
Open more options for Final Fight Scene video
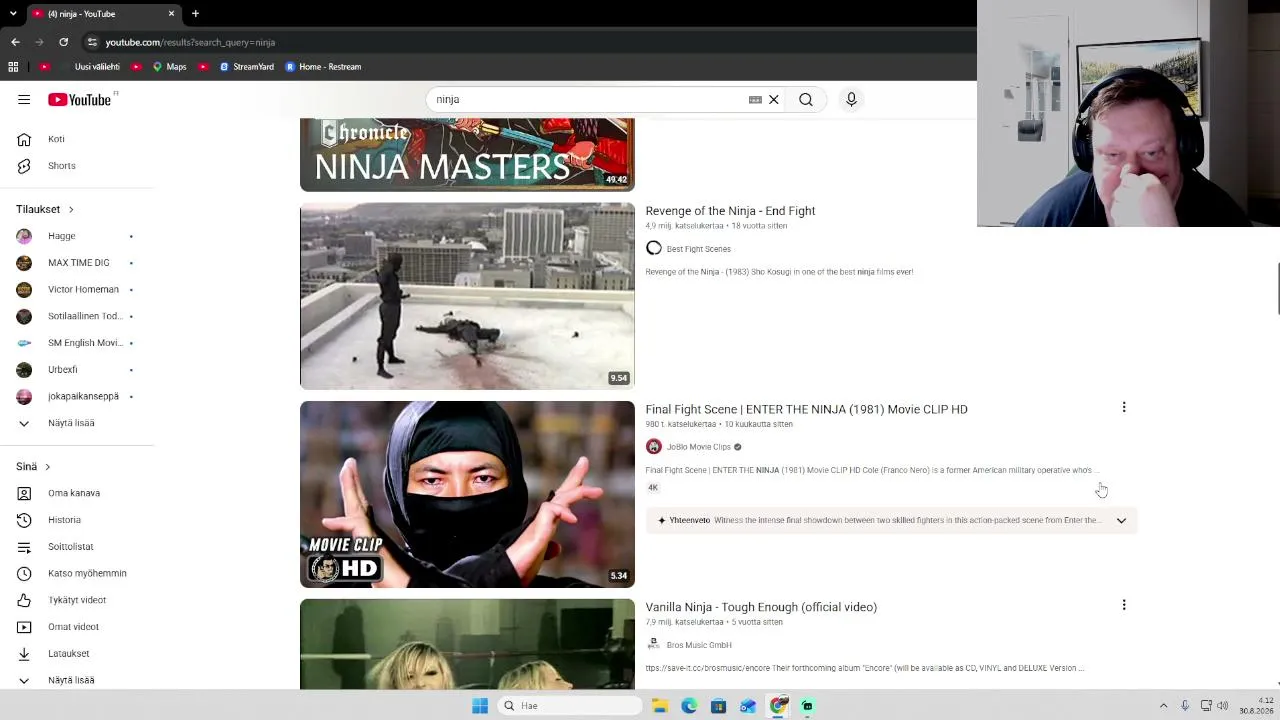[1124, 407]
